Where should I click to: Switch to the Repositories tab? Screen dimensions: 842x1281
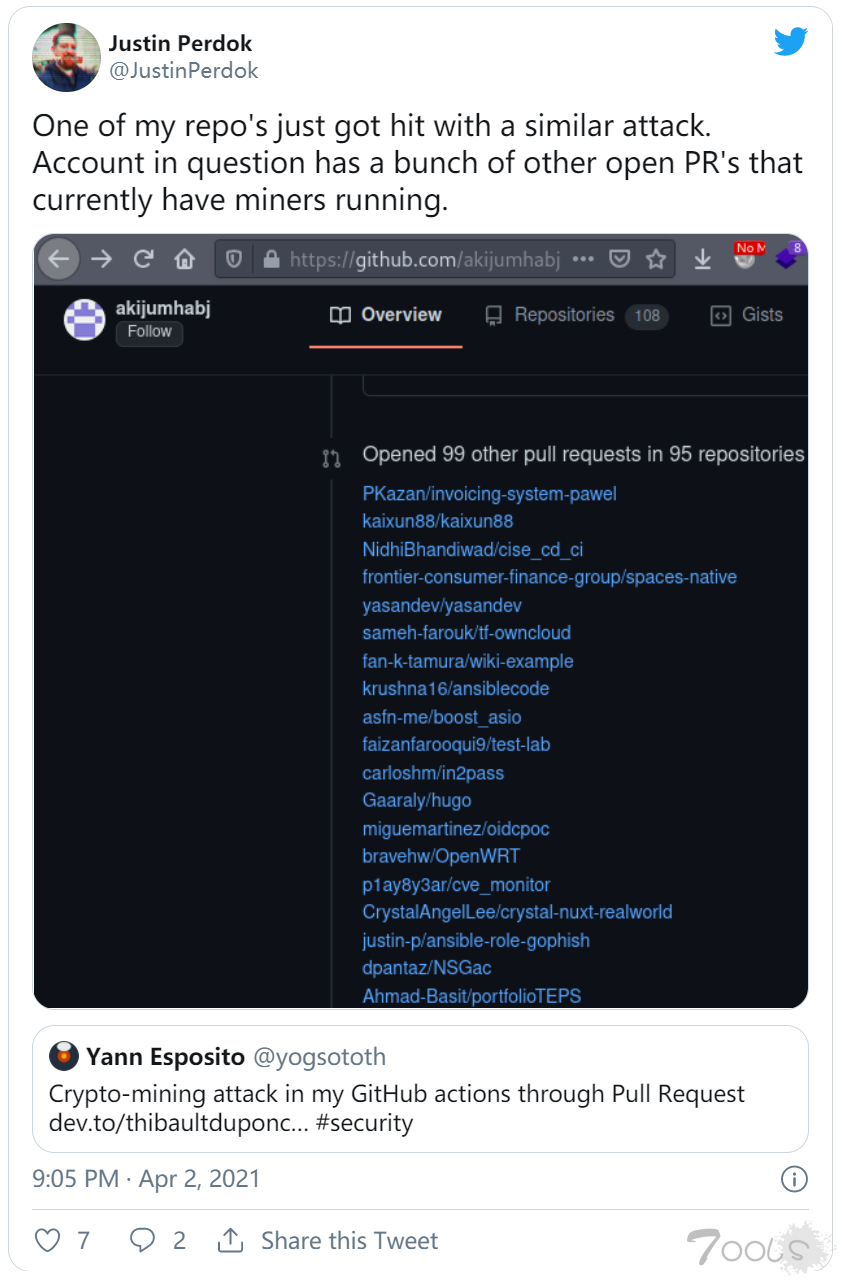click(565, 314)
